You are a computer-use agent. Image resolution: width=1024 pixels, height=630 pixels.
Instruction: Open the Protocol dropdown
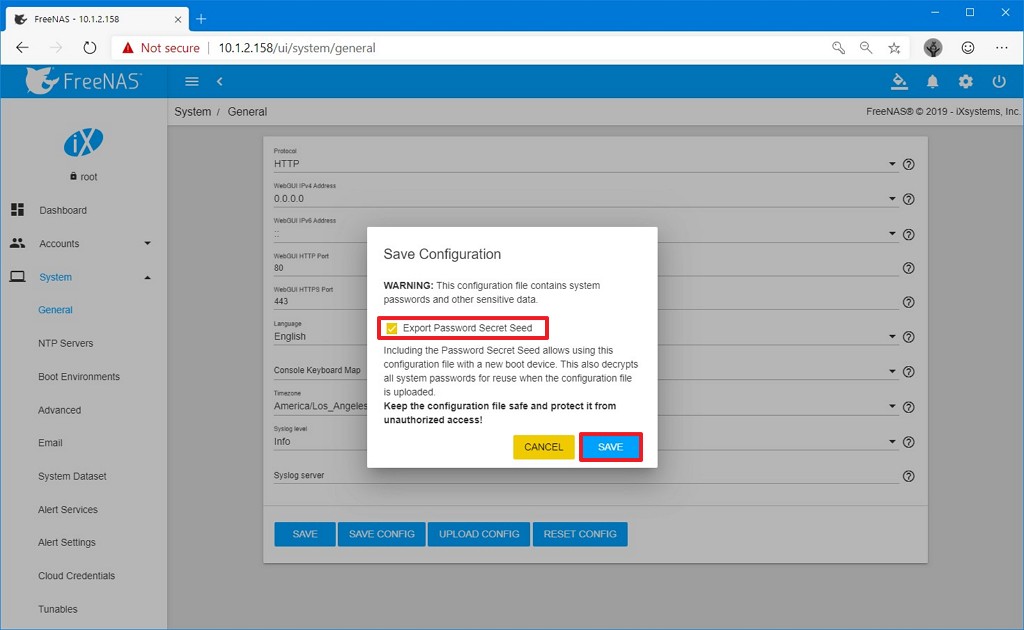click(x=584, y=164)
